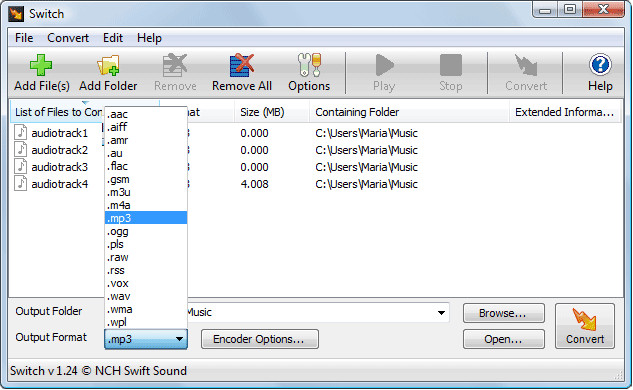
Task: Click the Add File(s) green plus icon
Action: coord(41,65)
